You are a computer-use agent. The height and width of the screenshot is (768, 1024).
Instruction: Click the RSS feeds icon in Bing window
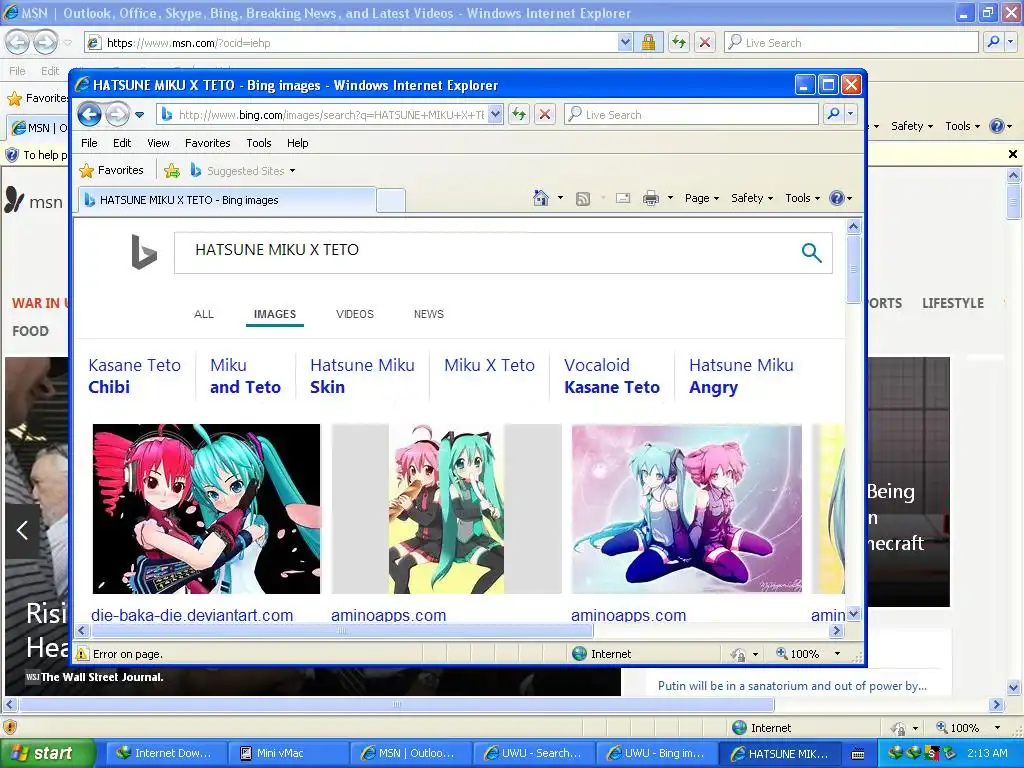pos(583,199)
